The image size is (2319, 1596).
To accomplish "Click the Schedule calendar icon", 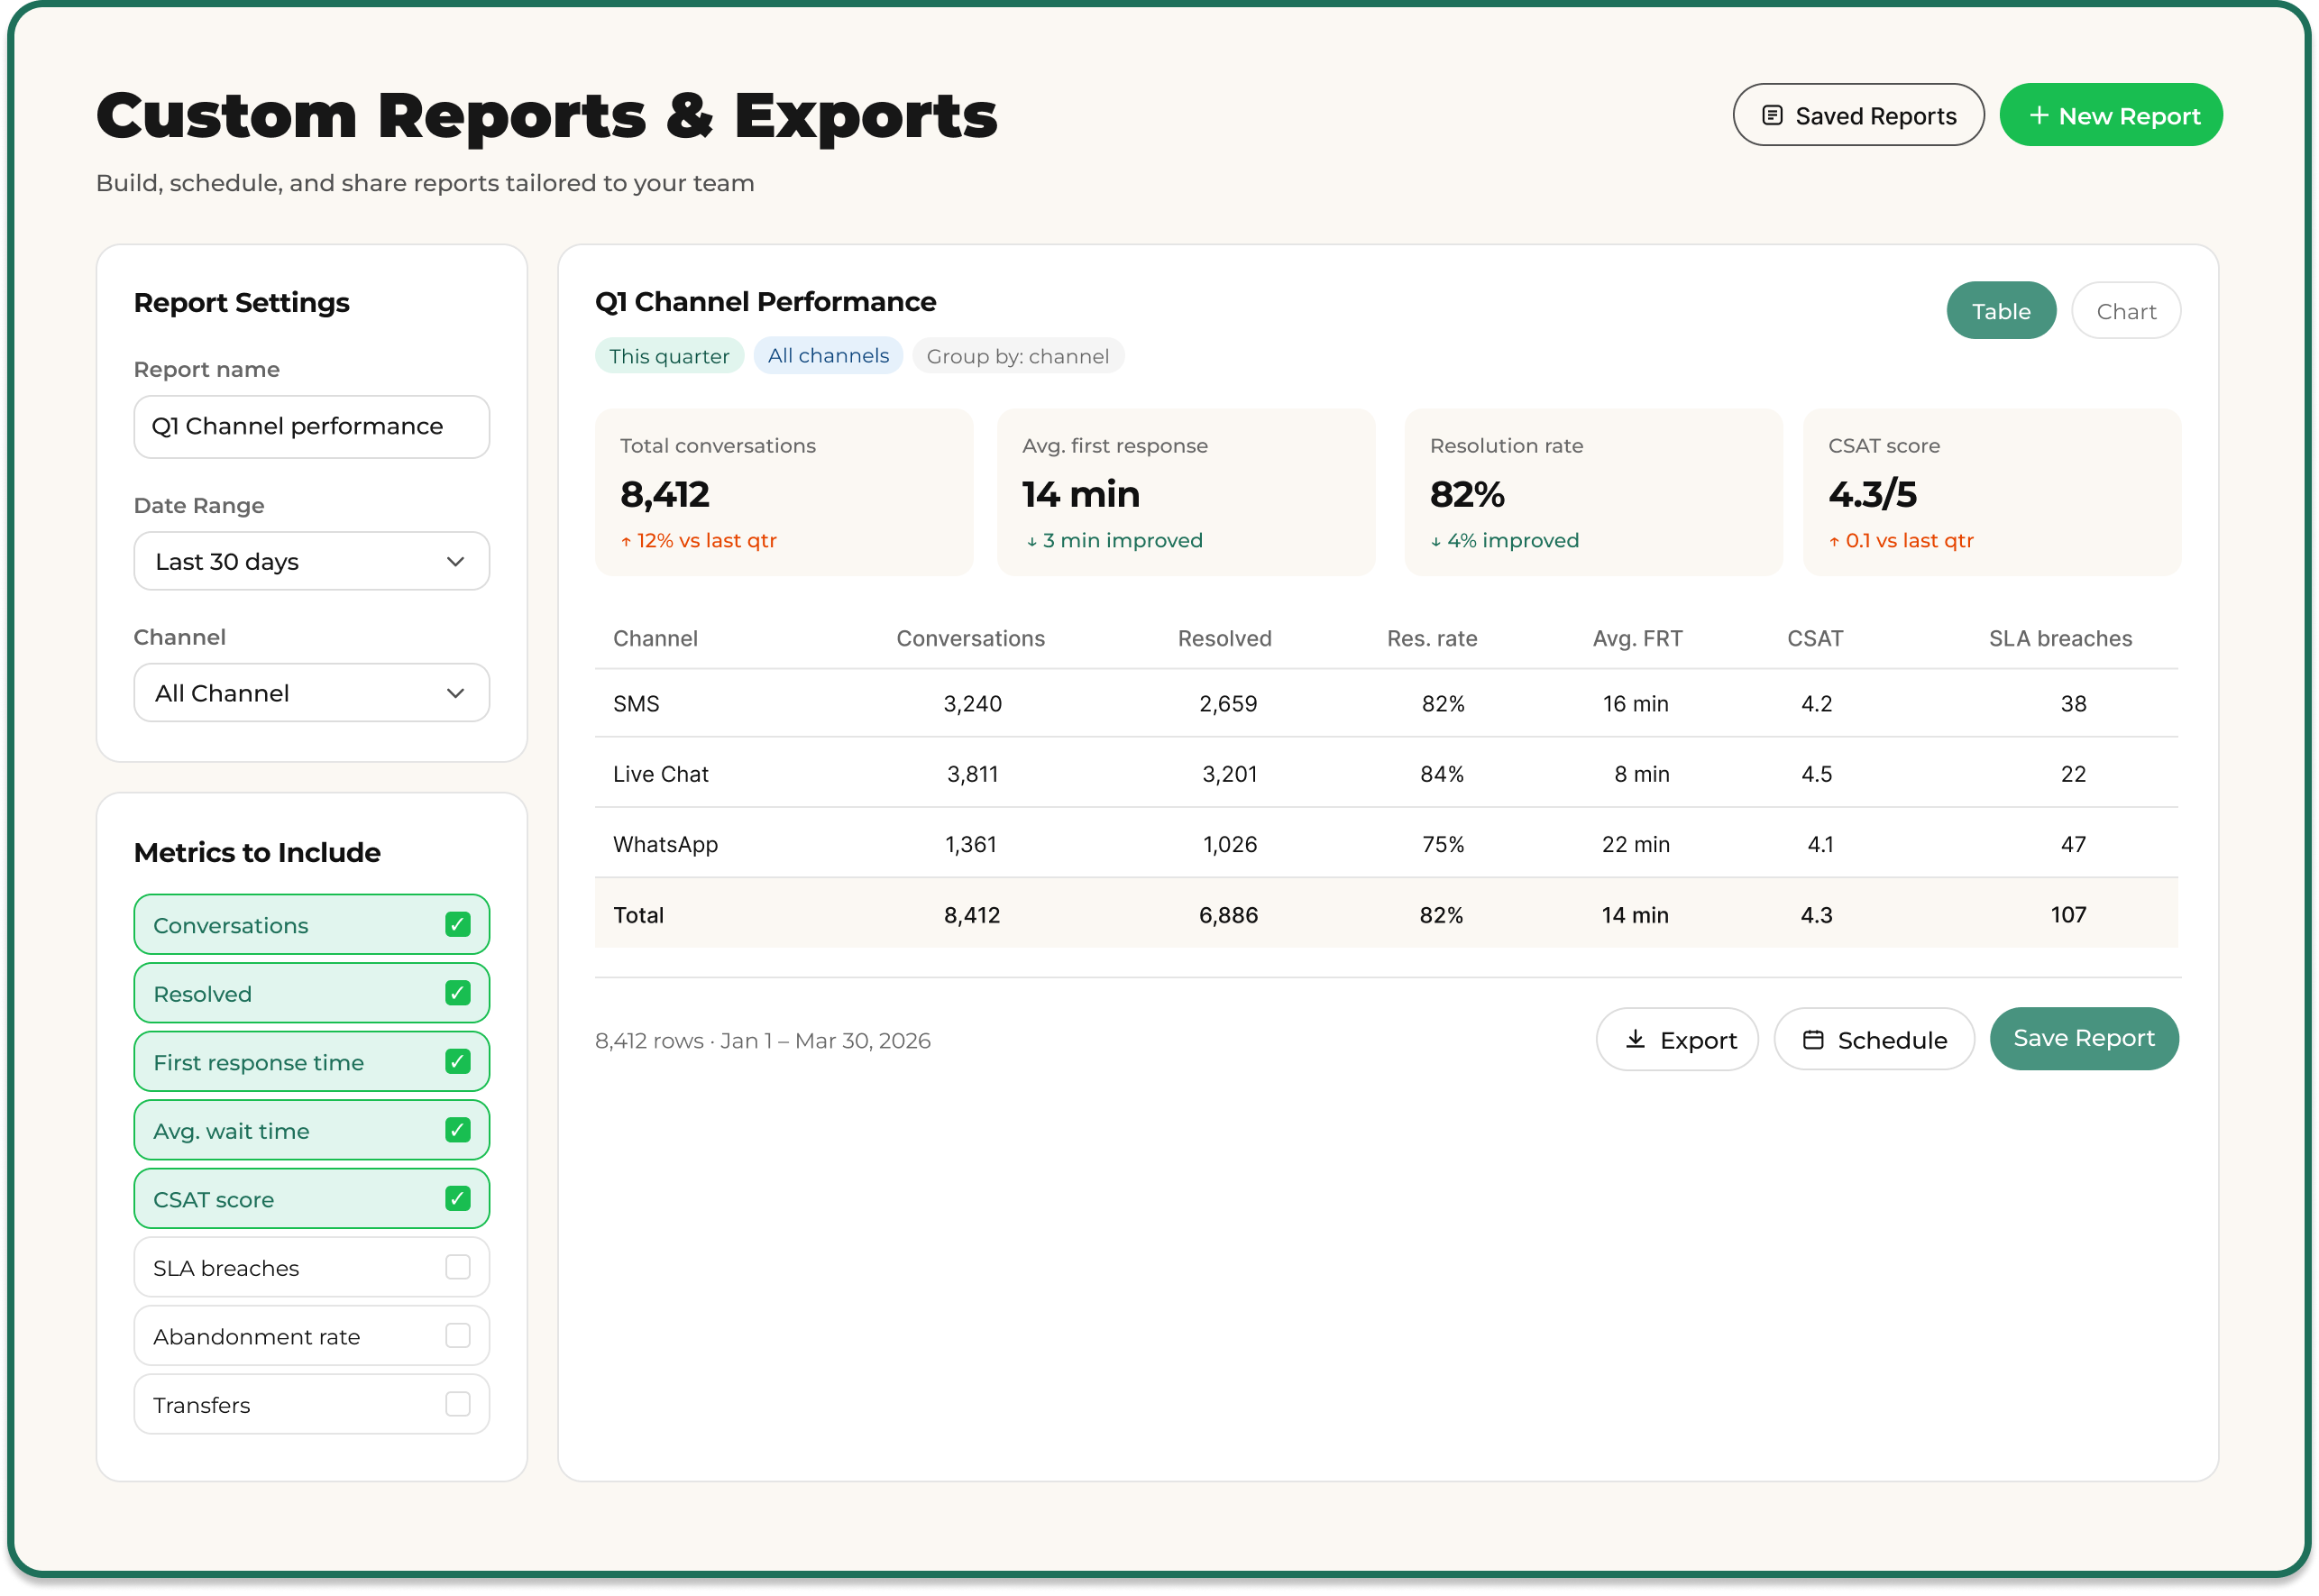I will pyautogui.click(x=1814, y=1040).
